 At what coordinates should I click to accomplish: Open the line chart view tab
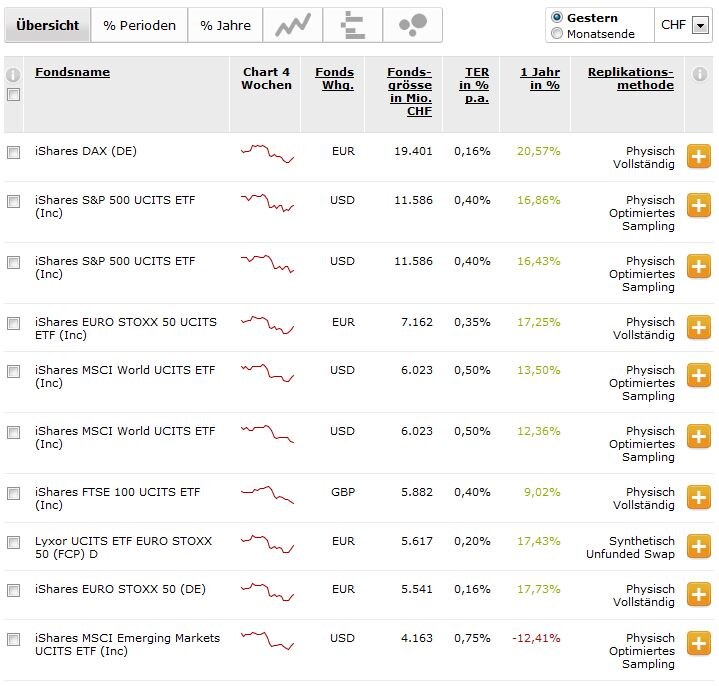click(x=292, y=25)
